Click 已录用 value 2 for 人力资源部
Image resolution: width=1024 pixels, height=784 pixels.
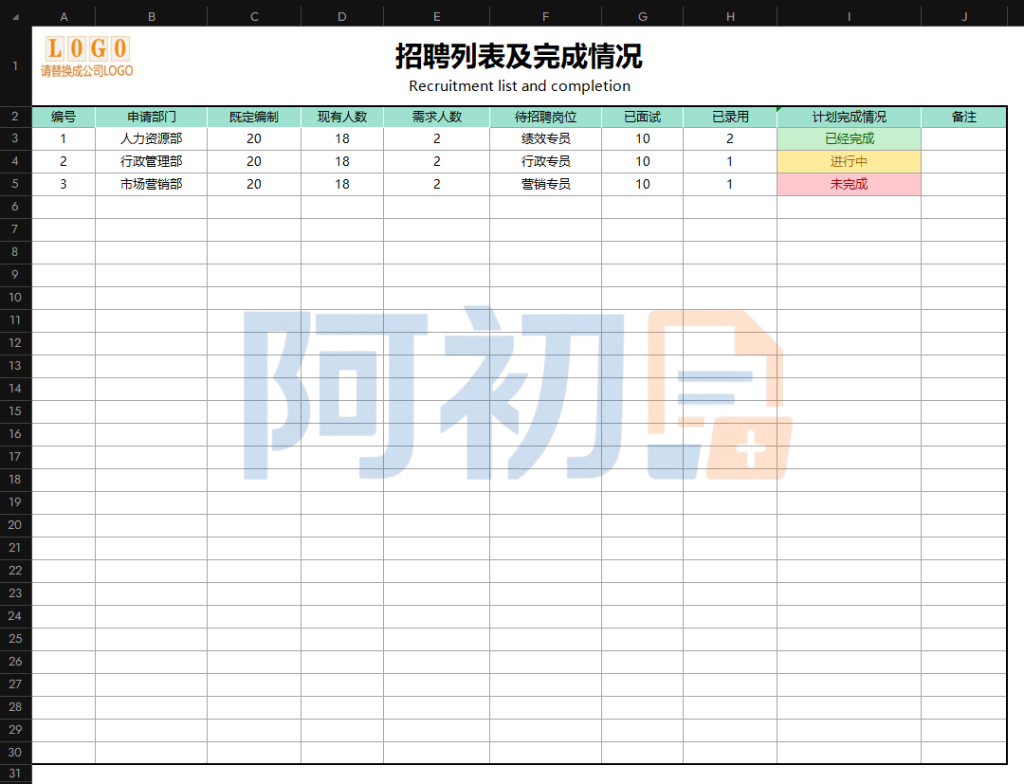point(730,139)
